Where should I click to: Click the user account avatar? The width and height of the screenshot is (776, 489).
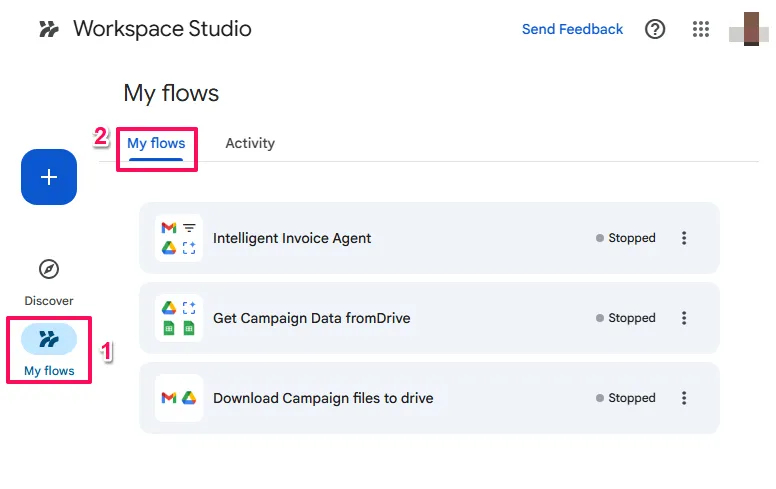pos(748,29)
